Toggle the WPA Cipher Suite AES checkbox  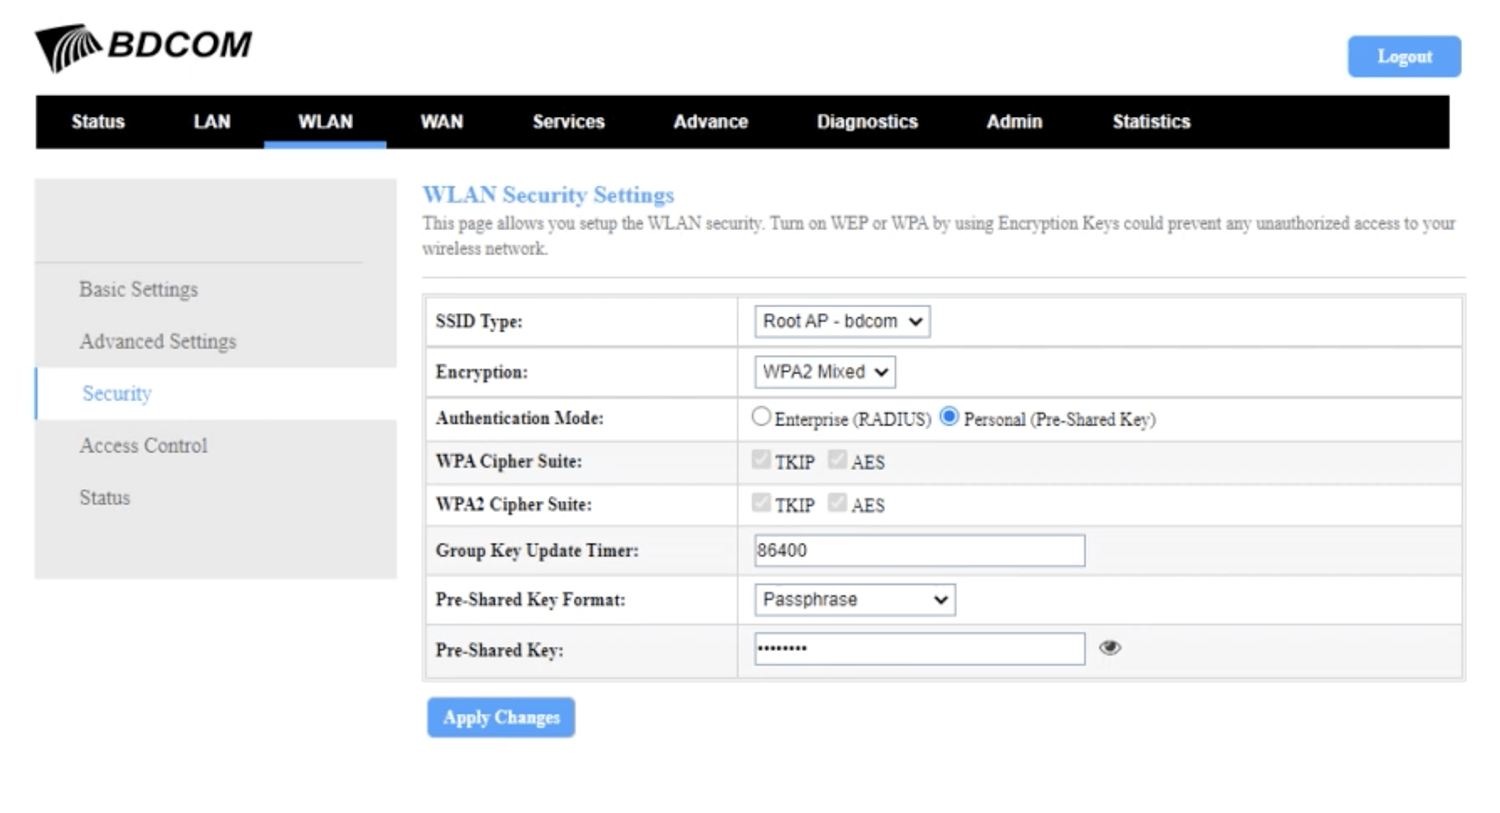[x=837, y=460]
